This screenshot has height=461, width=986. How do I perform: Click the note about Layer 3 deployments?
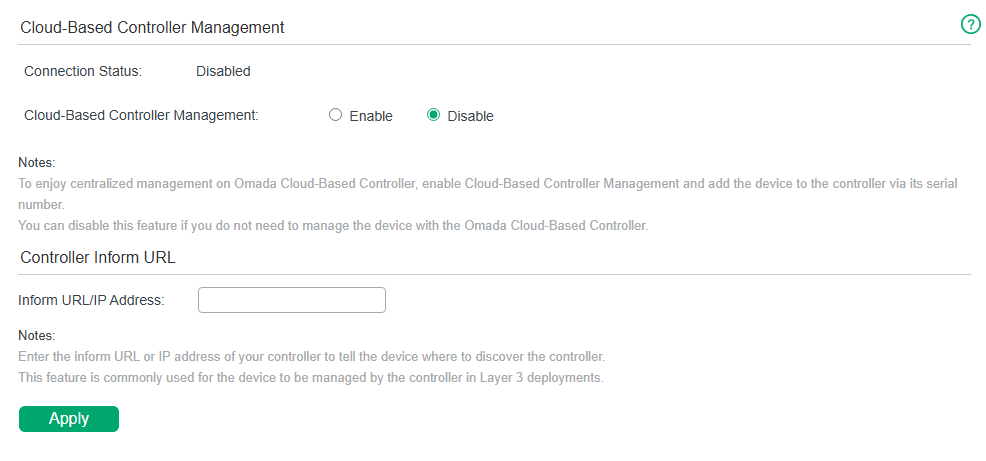pyautogui.click(x=311, y=379)
